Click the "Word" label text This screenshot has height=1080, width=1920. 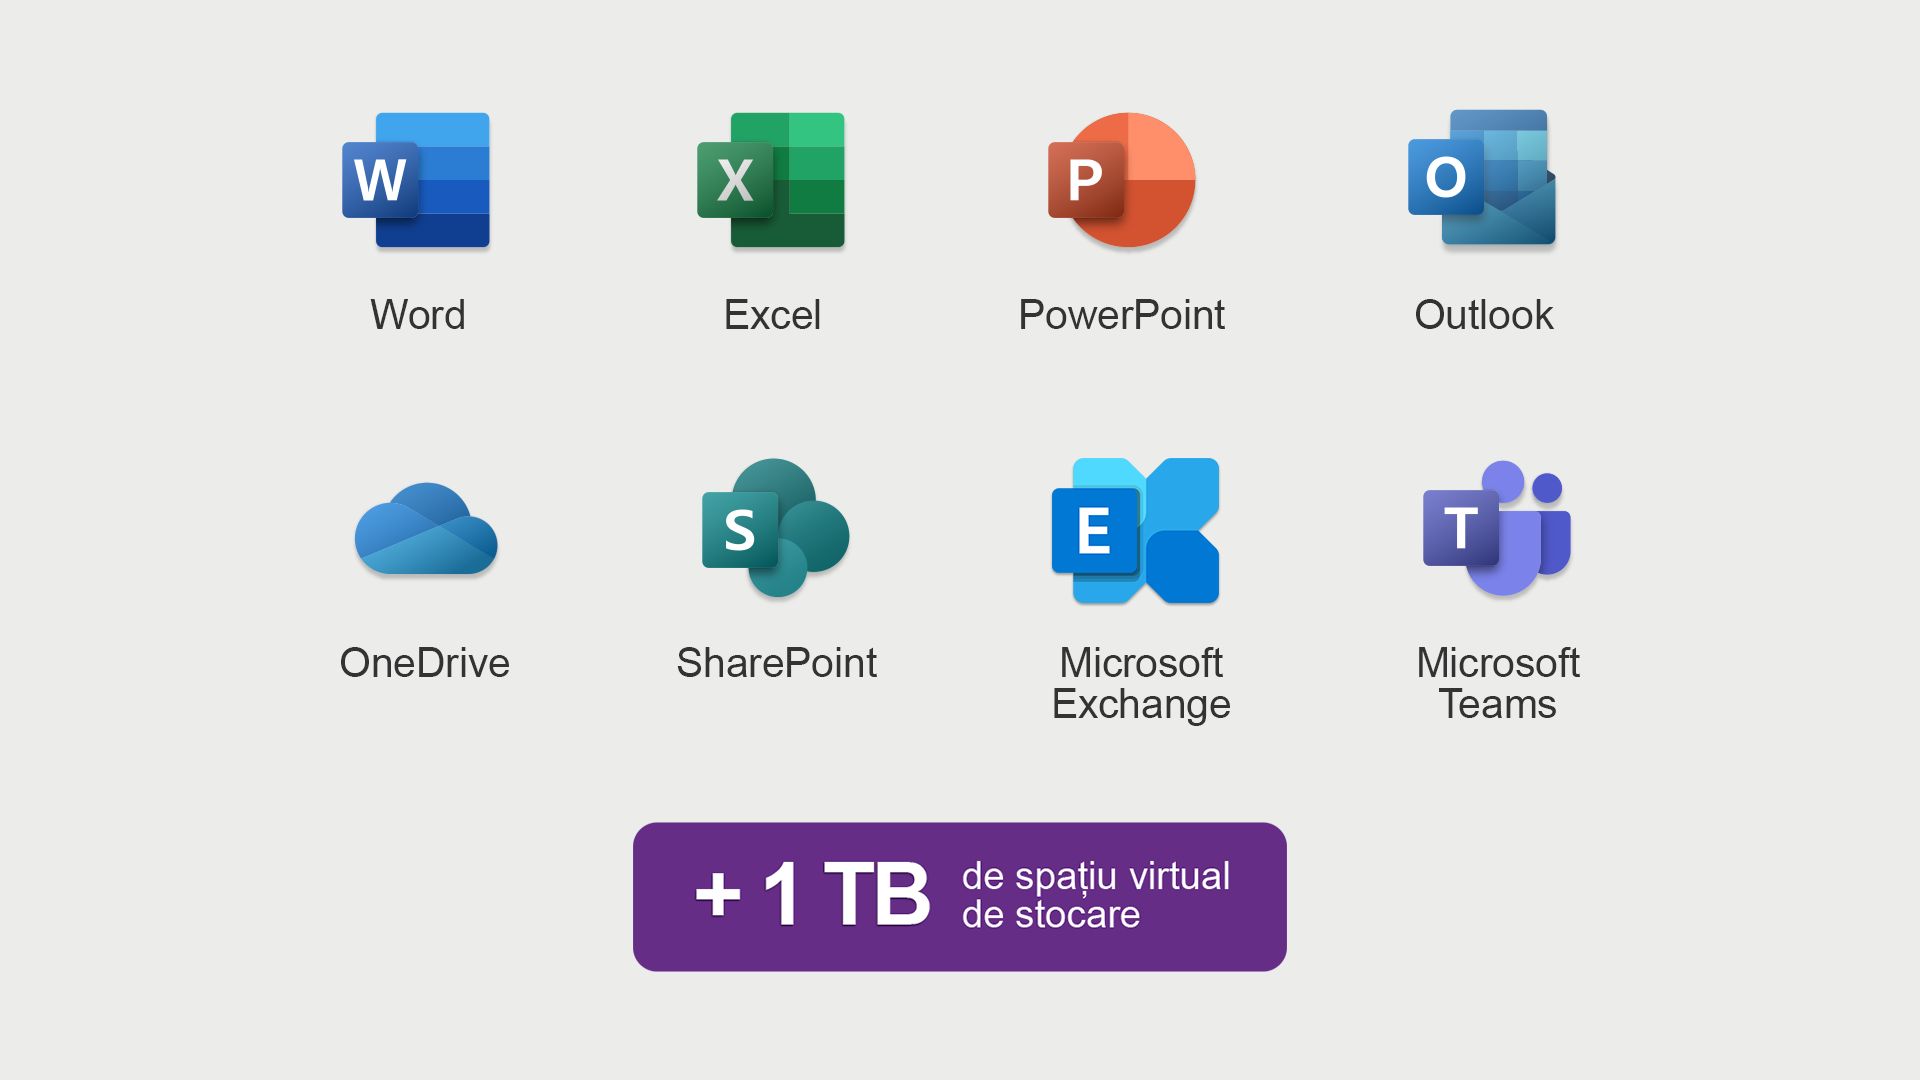(x=418, y=315)
